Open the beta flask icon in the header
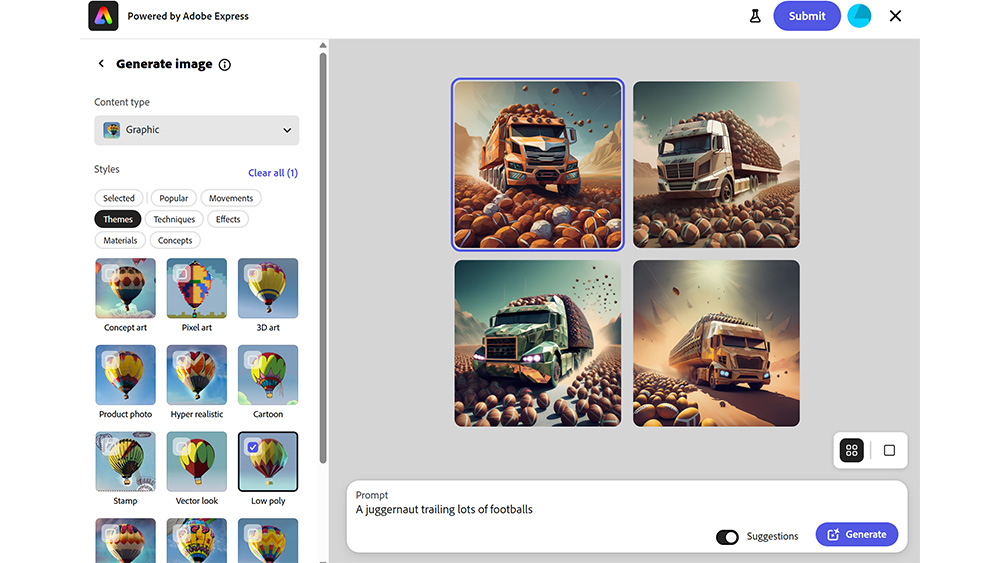This screenshot has width=1000, height=563. [755, 16]
